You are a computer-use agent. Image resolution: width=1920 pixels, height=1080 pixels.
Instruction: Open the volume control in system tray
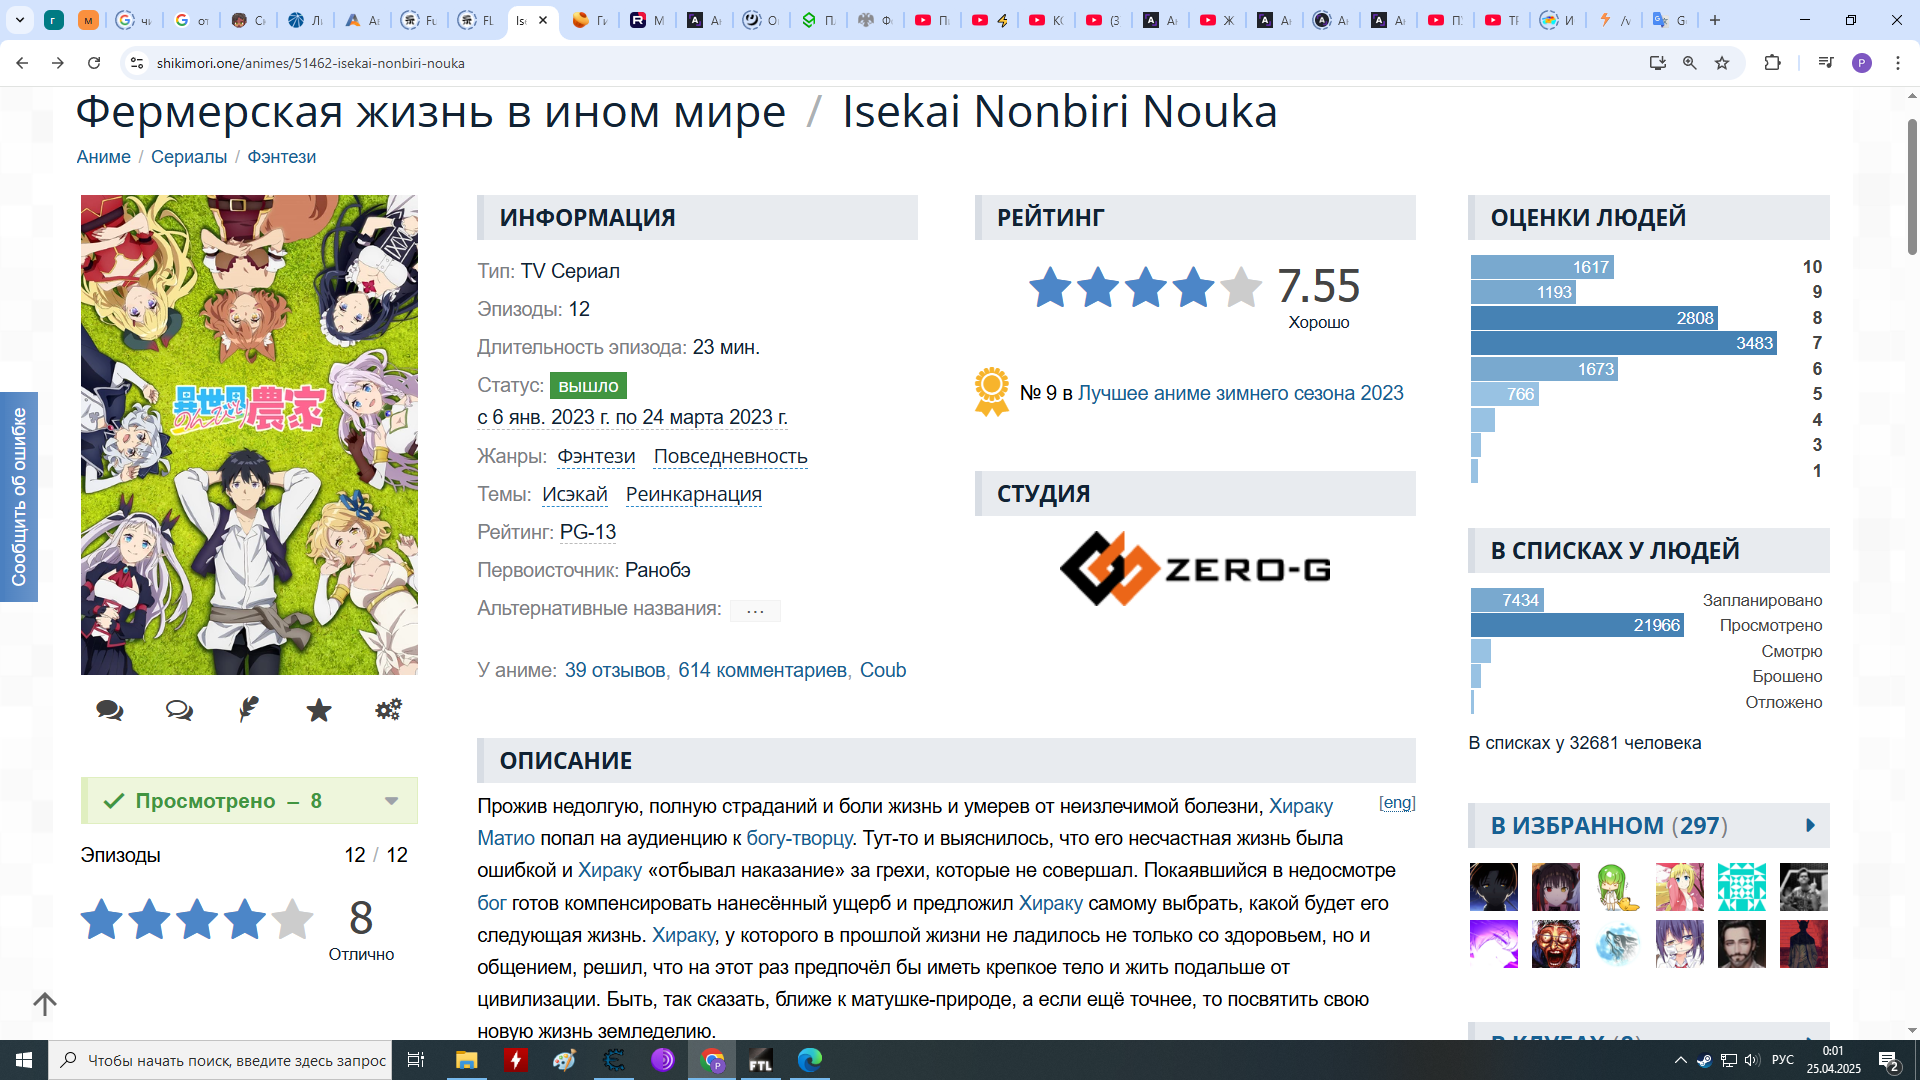point(1752,1060)
